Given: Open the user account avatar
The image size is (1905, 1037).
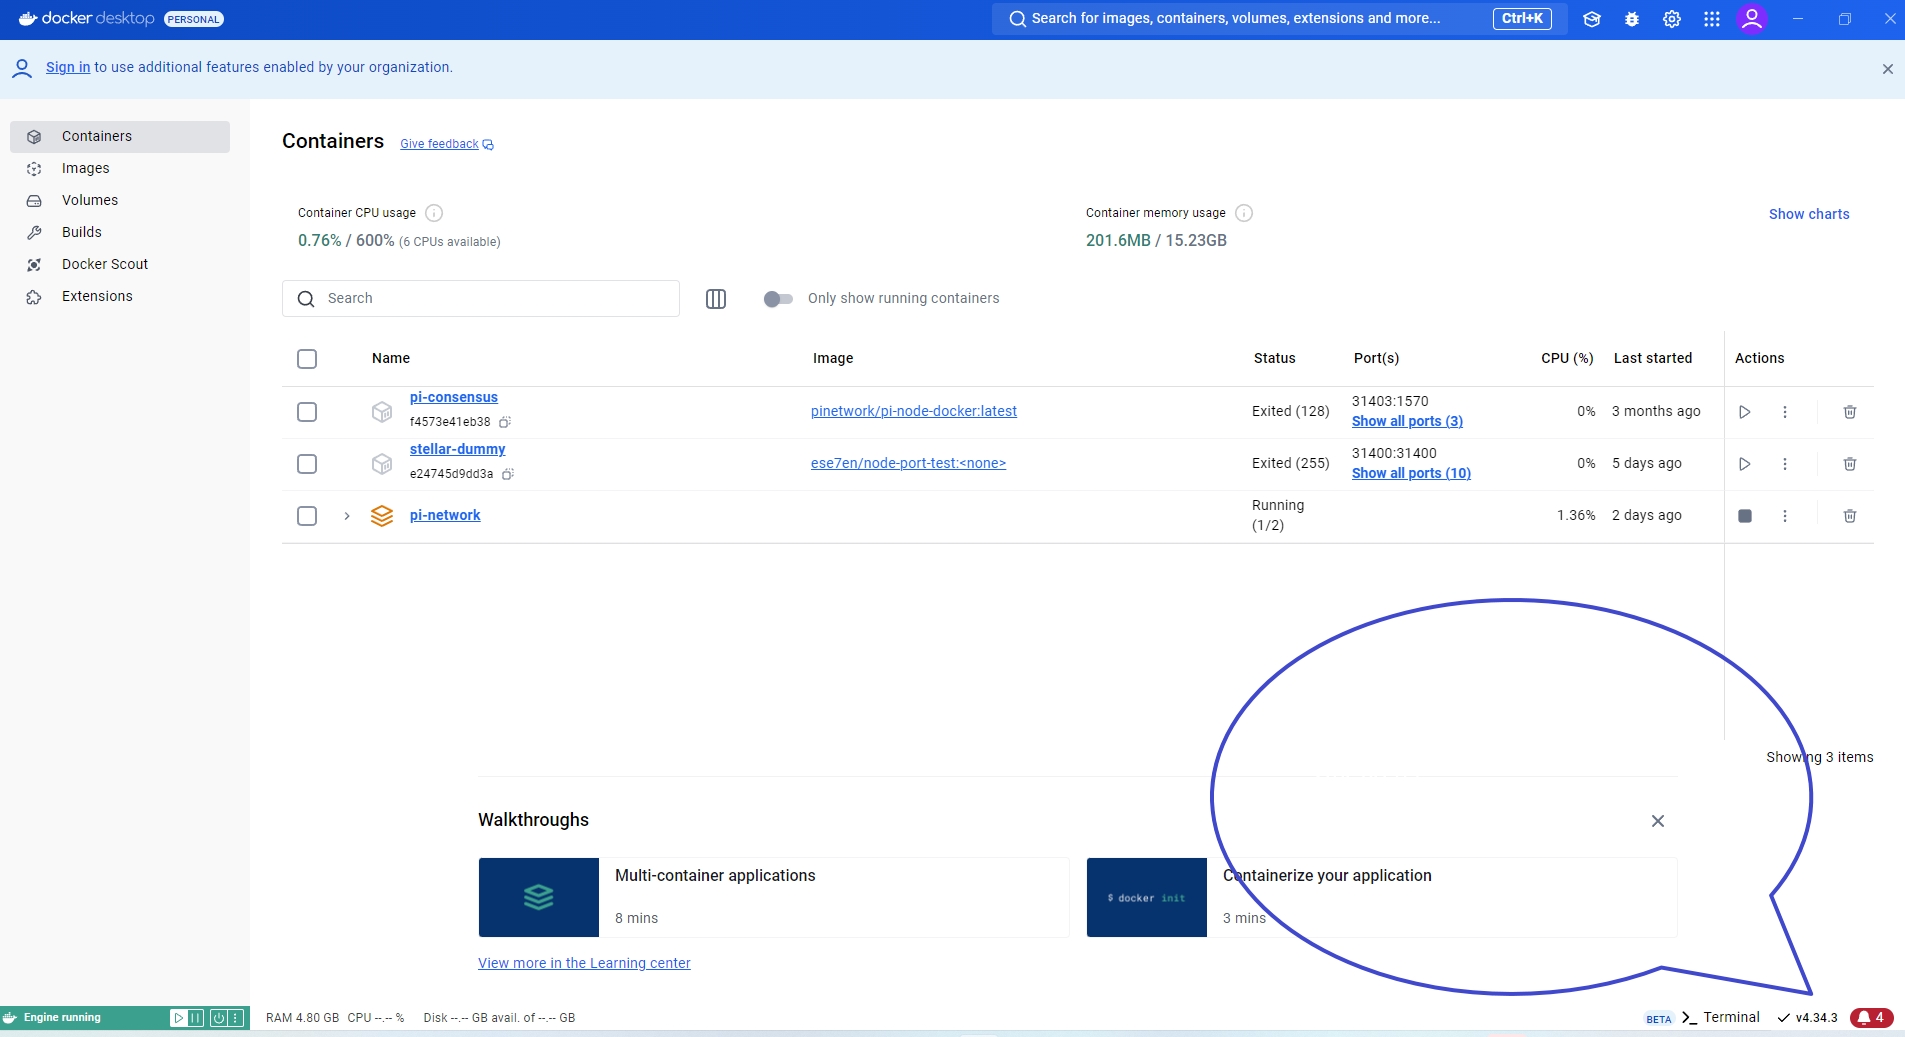Looking at the screenshot, I should [x=1752, y=19].
